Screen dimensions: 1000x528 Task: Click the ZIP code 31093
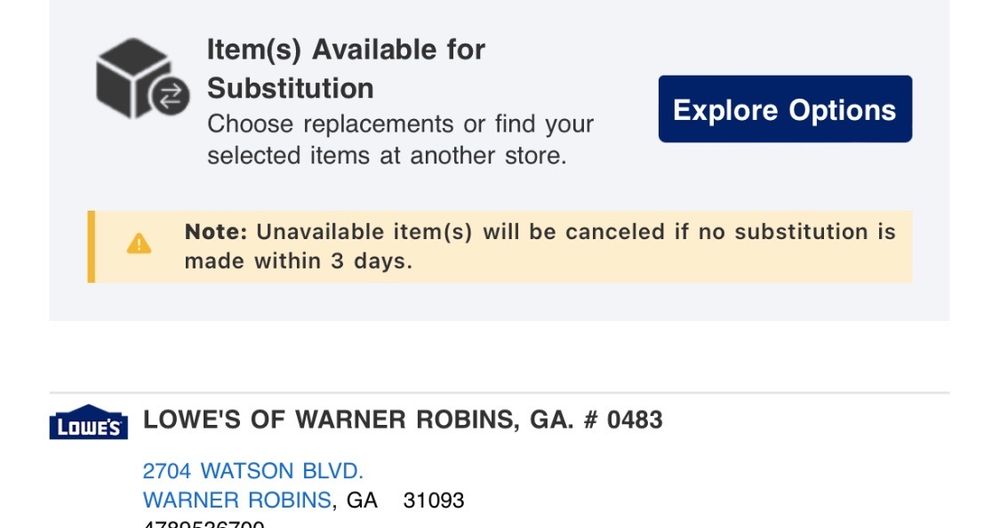(x=433, y=500)
